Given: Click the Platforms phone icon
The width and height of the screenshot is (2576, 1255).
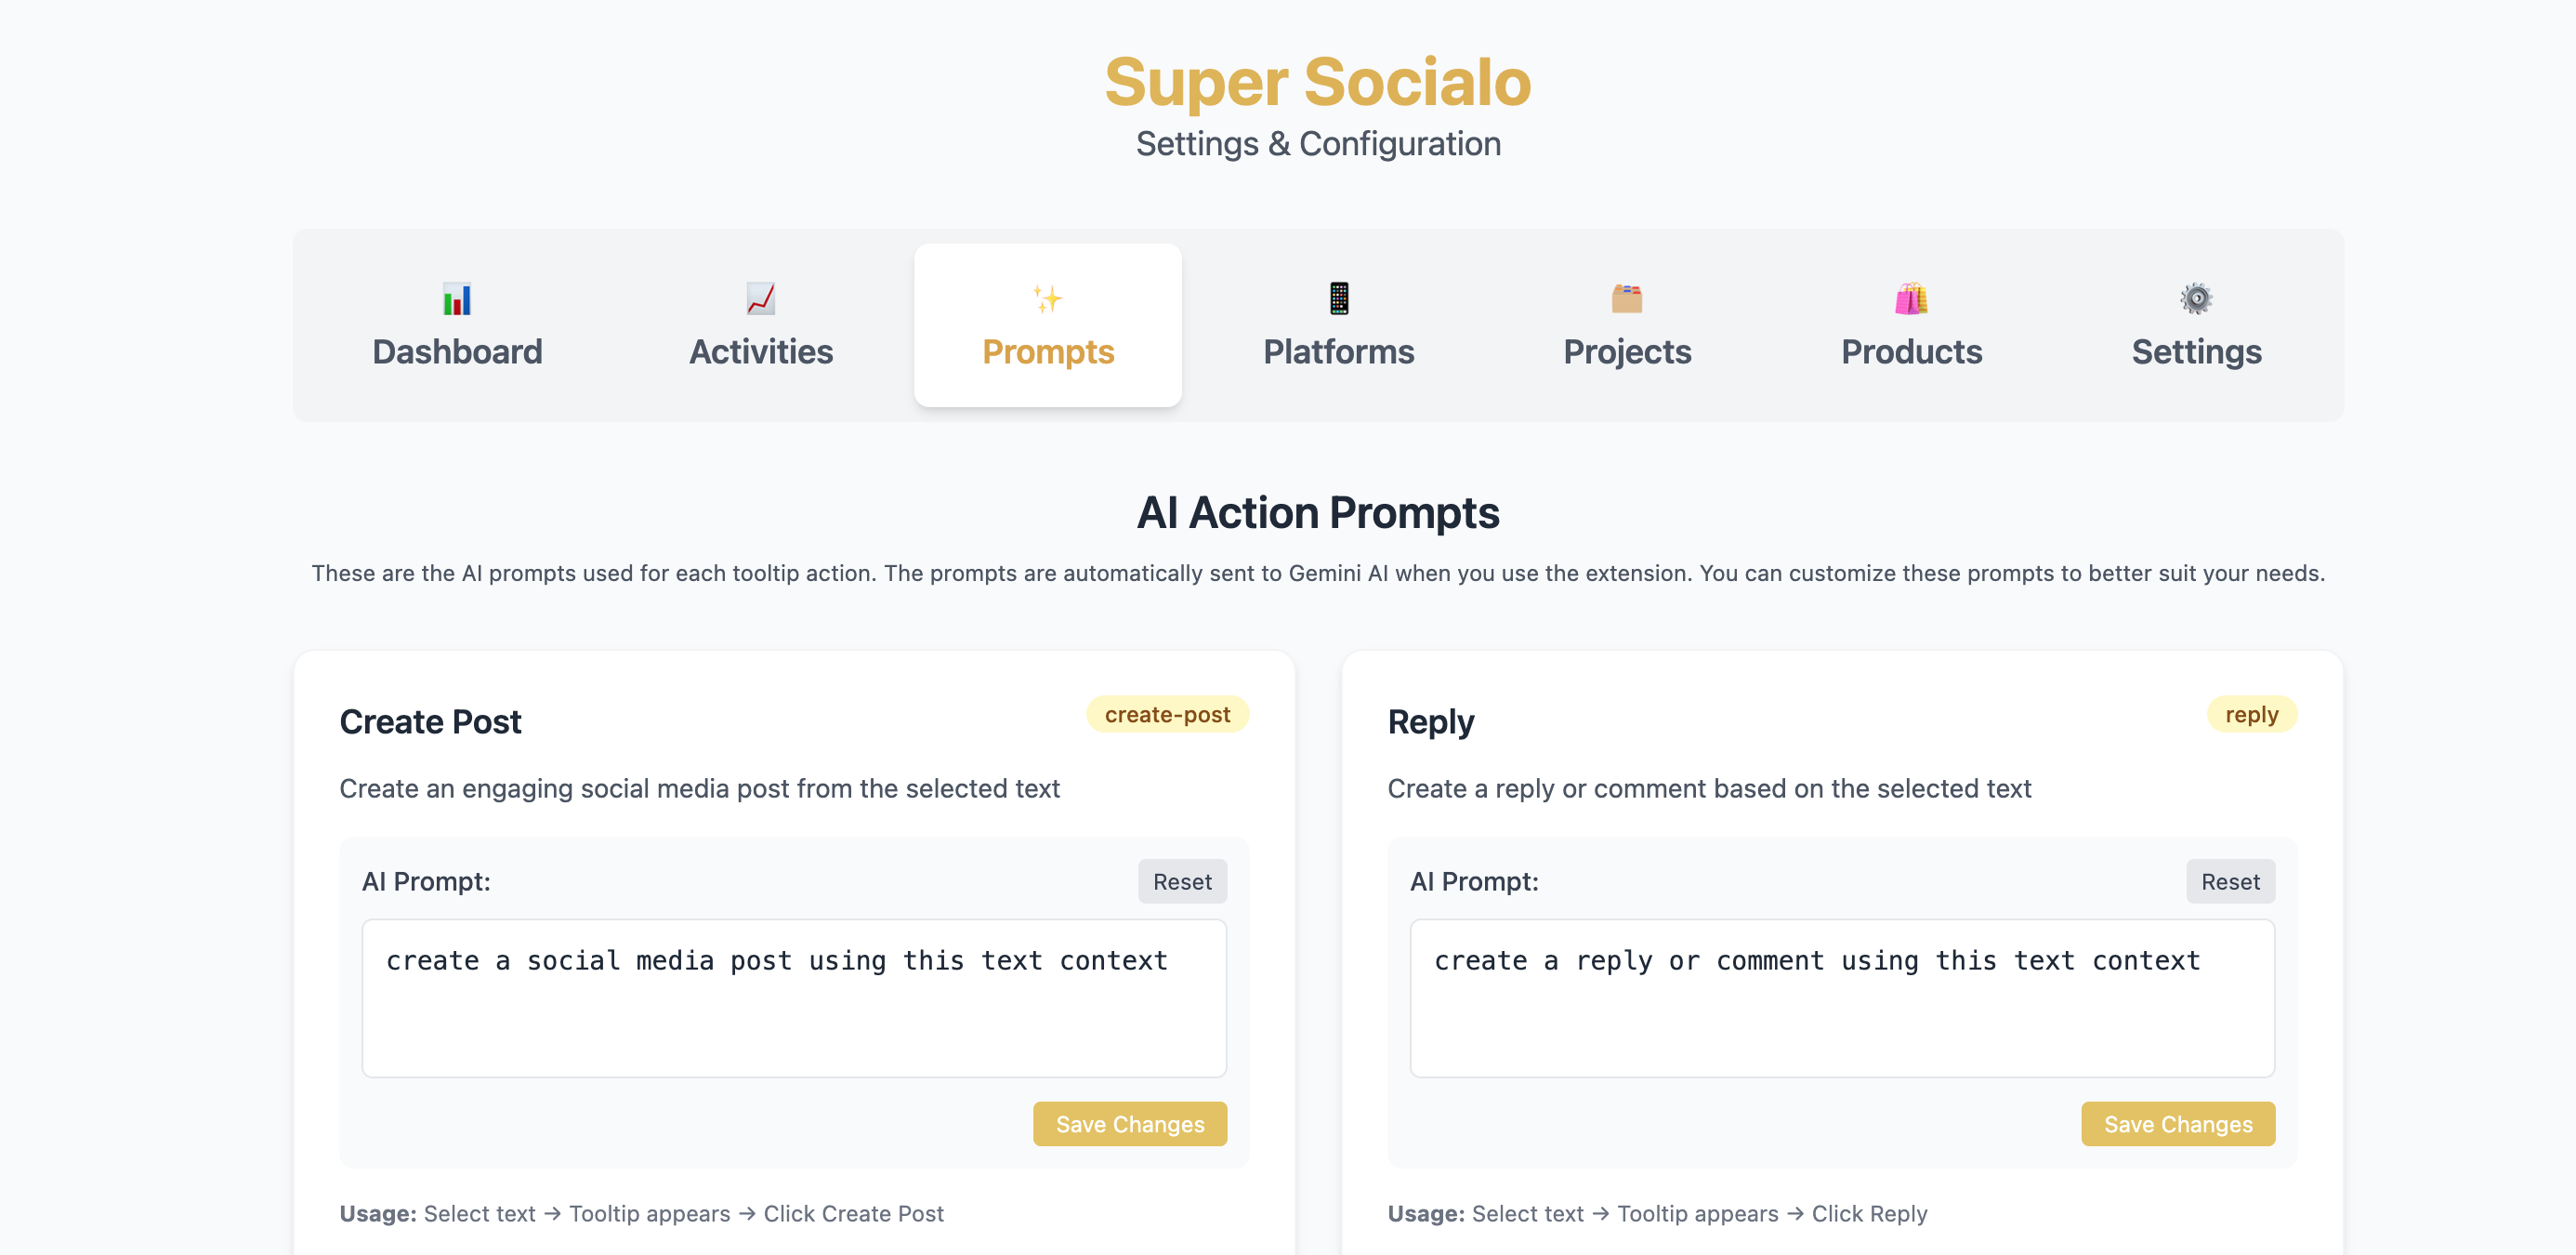Looking at the screenshot, I should point(1338,298).
